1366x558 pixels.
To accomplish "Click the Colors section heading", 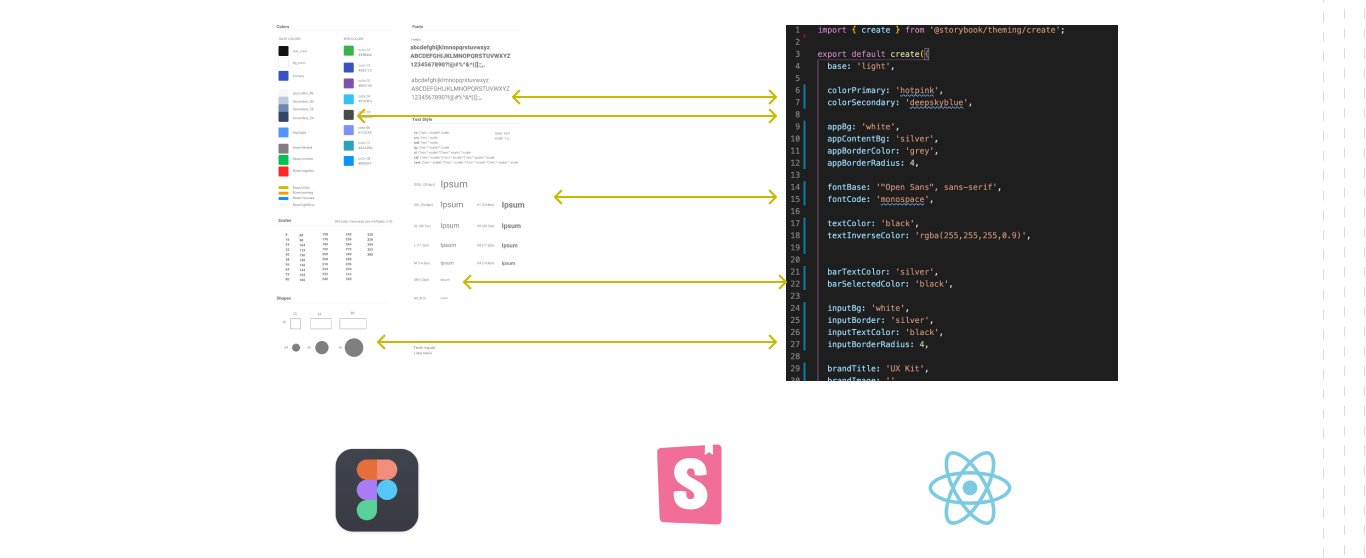I will coord(283,27).
